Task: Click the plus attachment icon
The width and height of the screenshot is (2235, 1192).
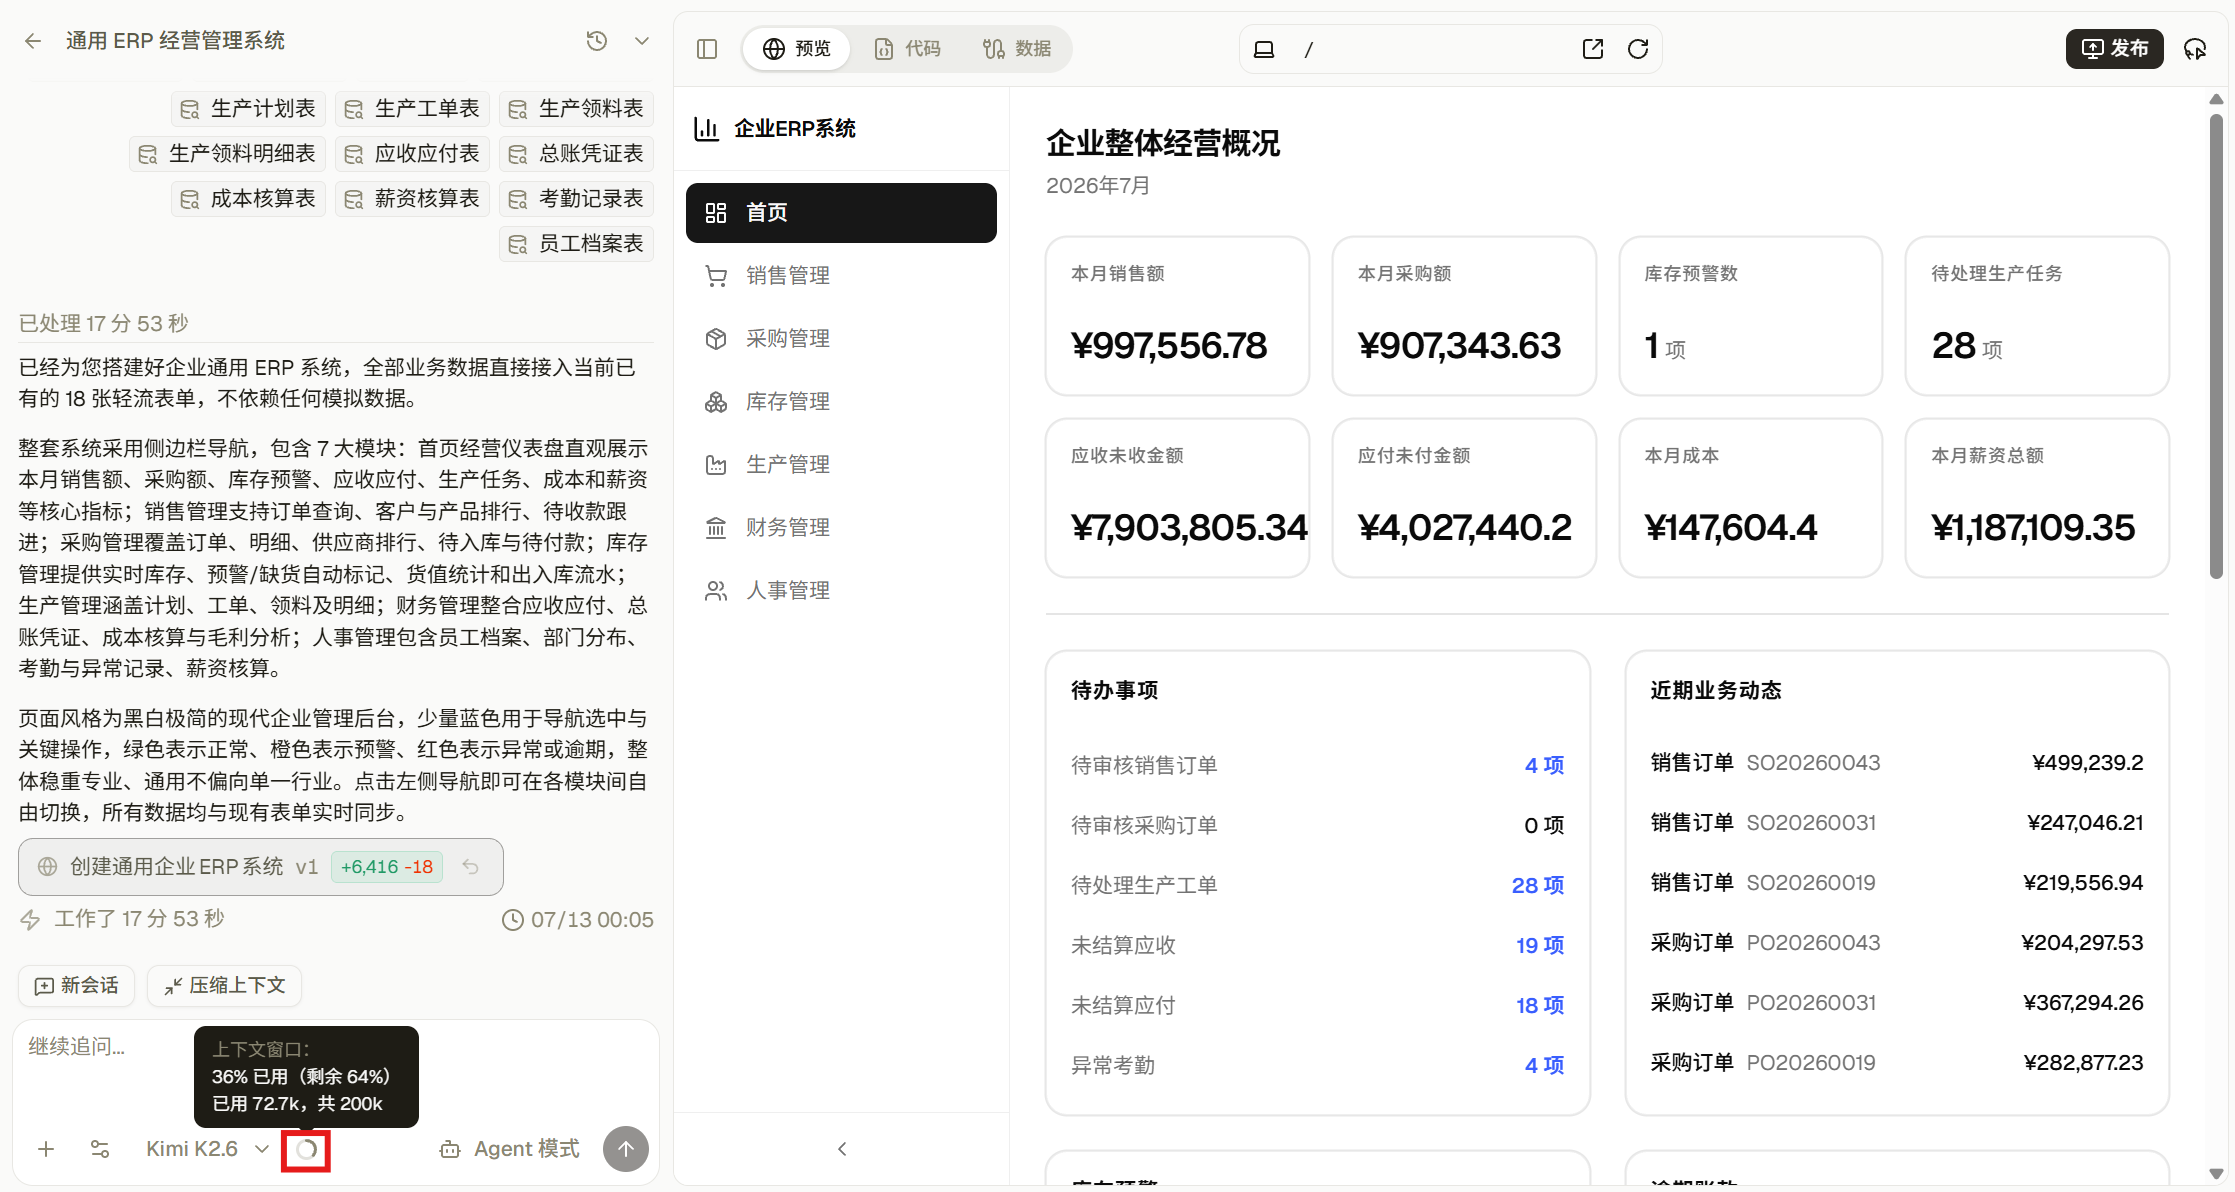Action: click(x=46, y=1149)
